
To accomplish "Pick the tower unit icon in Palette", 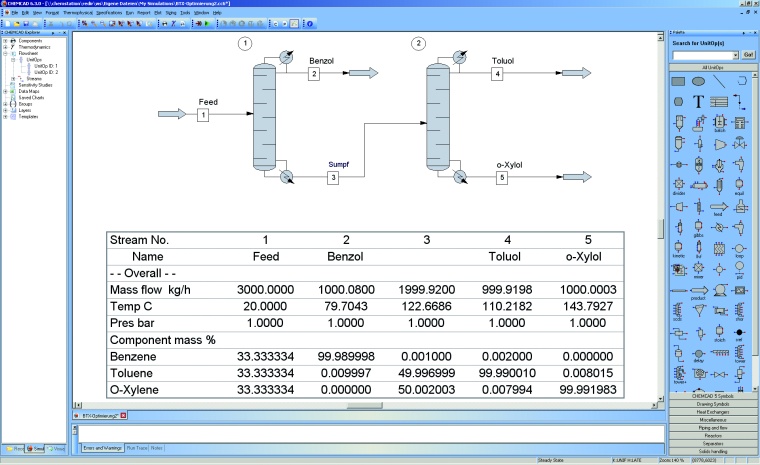I will [x=740, y=354].
